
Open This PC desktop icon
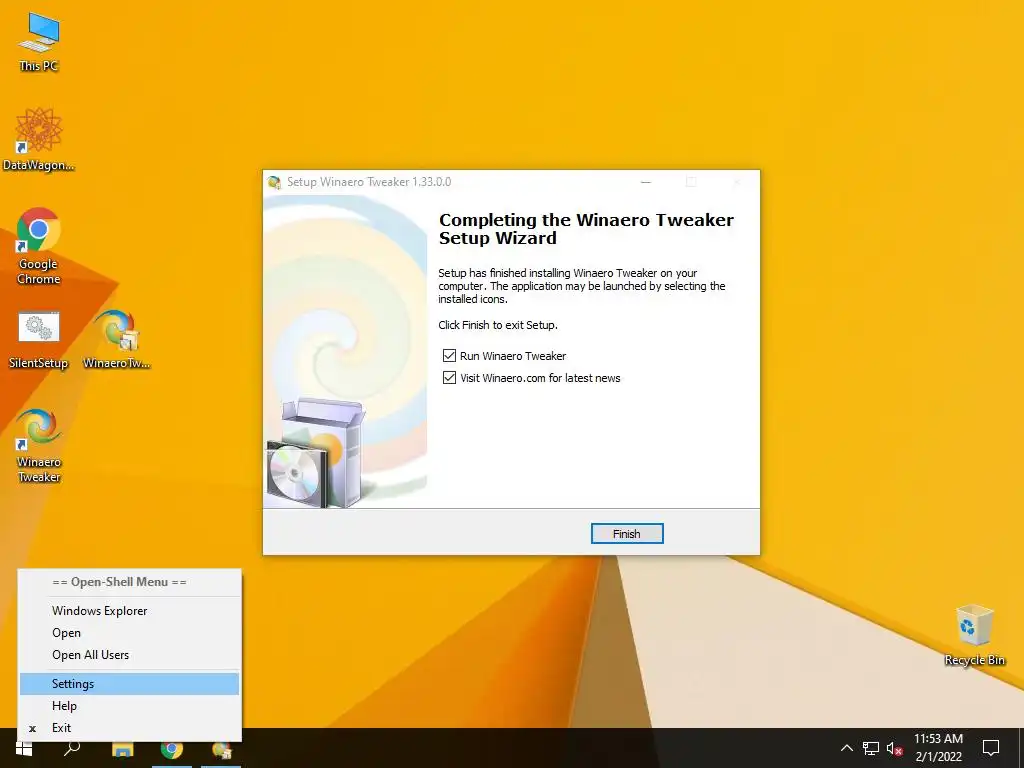(x=39, y=42)
